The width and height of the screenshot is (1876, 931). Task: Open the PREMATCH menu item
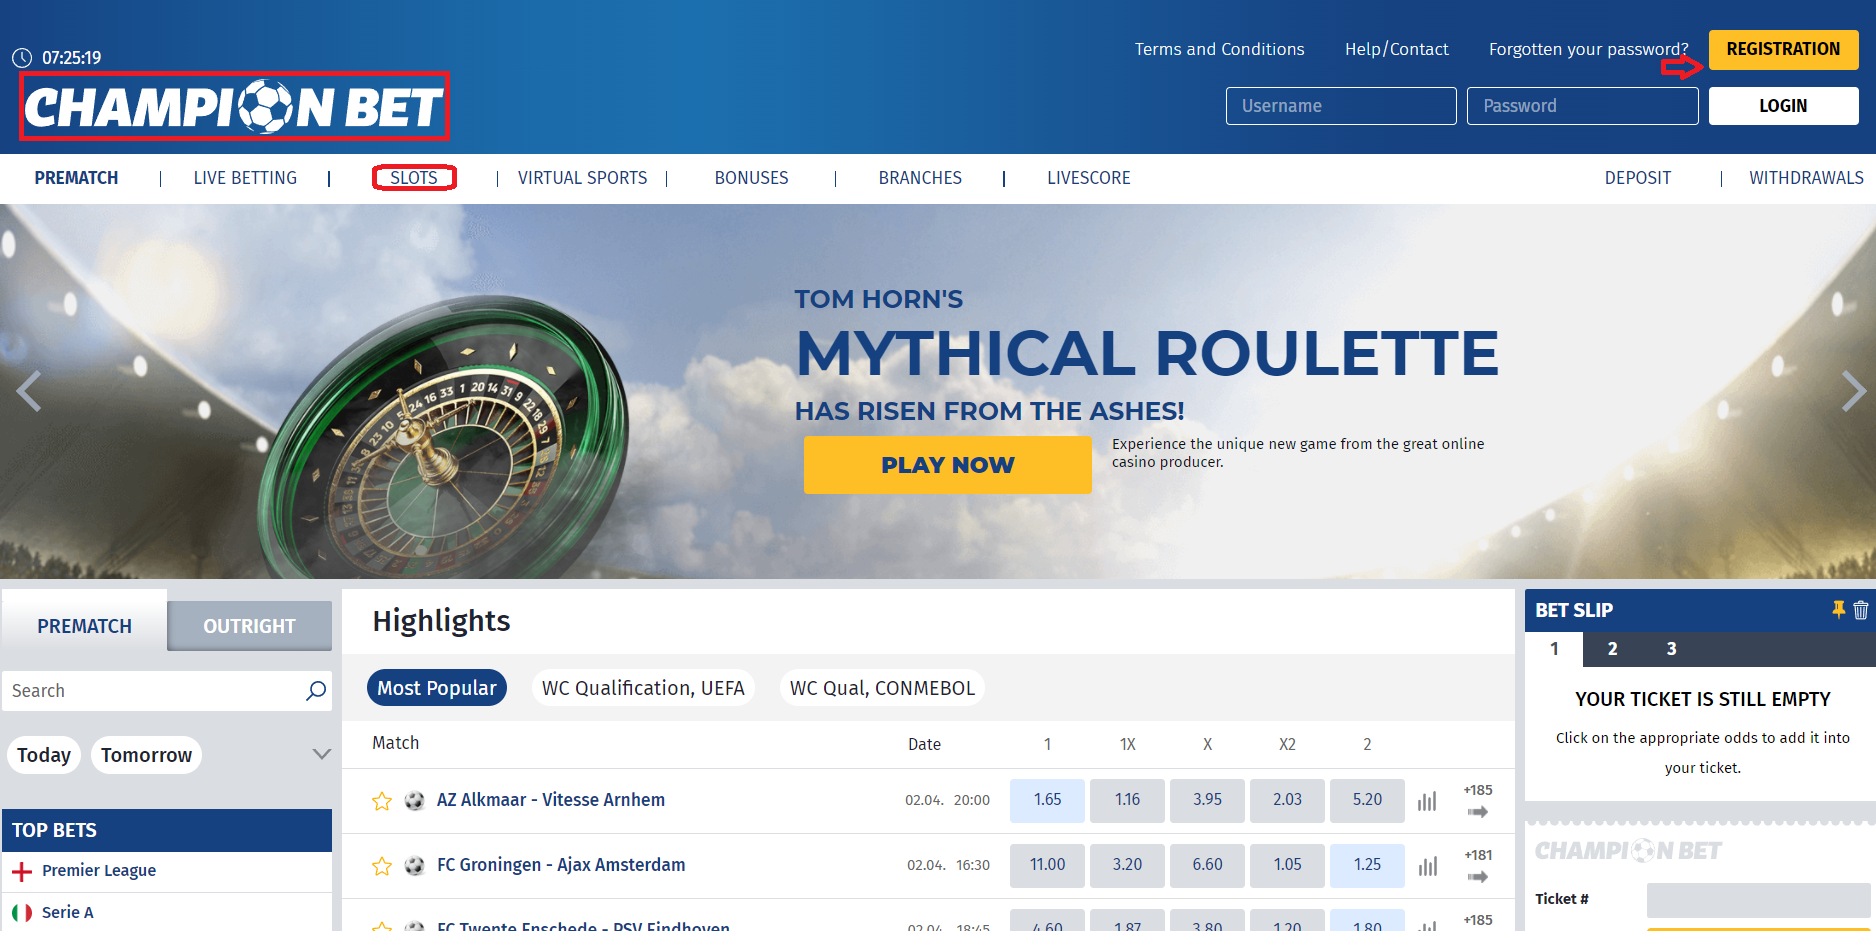click(x=76, y=178)
